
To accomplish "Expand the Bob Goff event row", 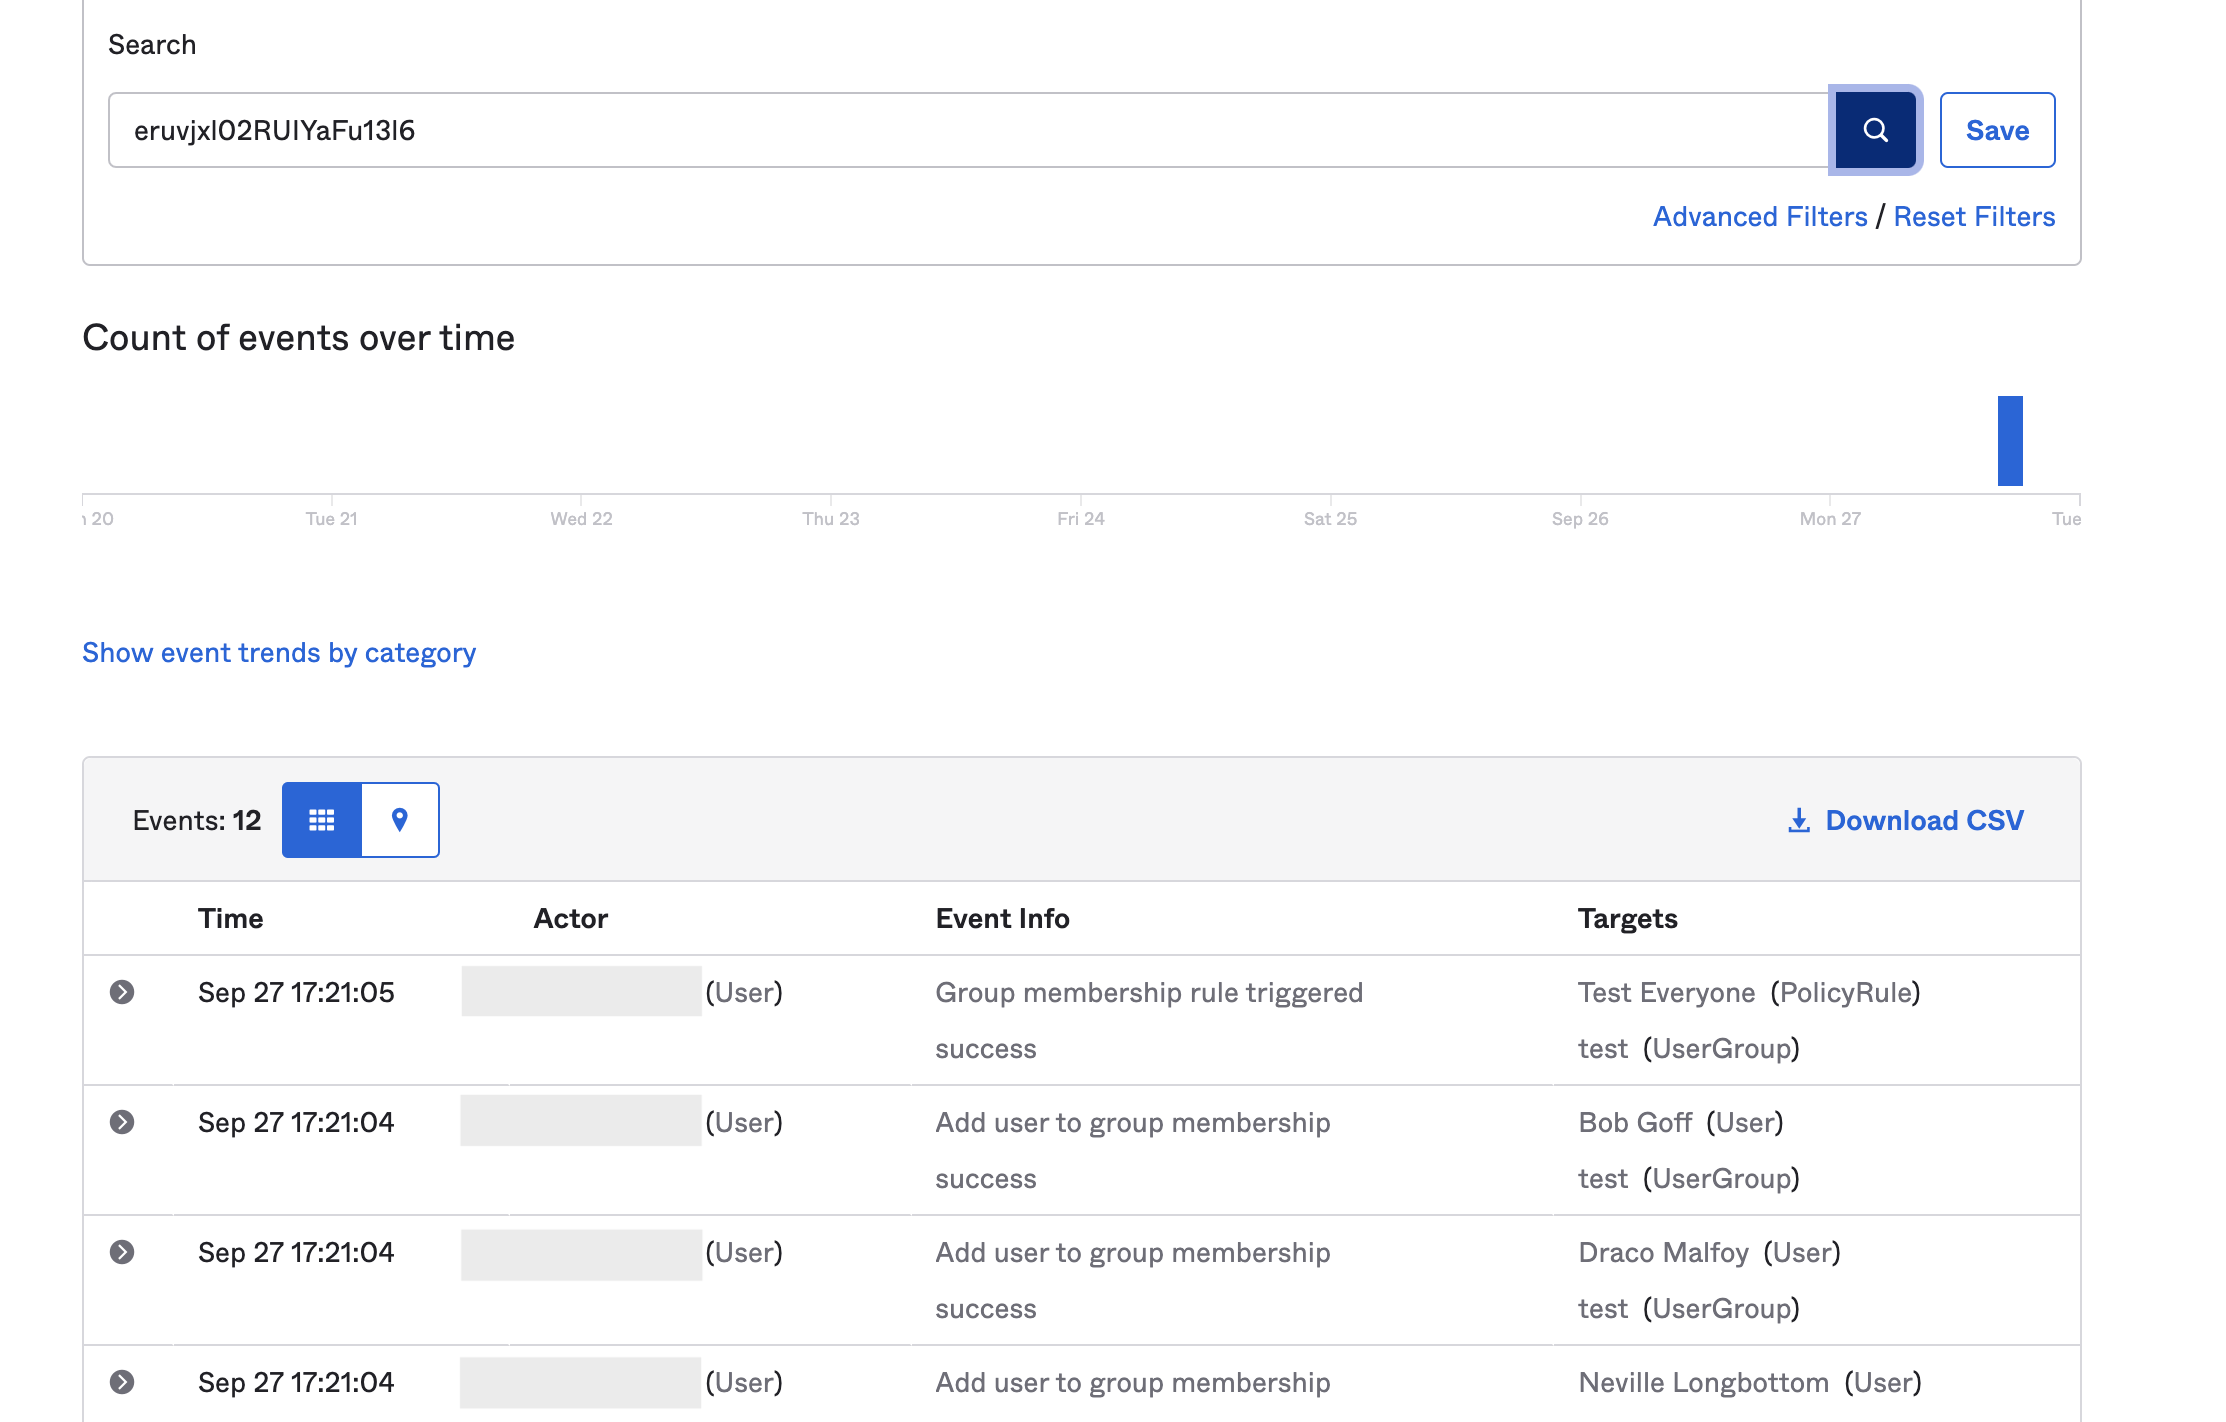I will (x=122, y=1122).
